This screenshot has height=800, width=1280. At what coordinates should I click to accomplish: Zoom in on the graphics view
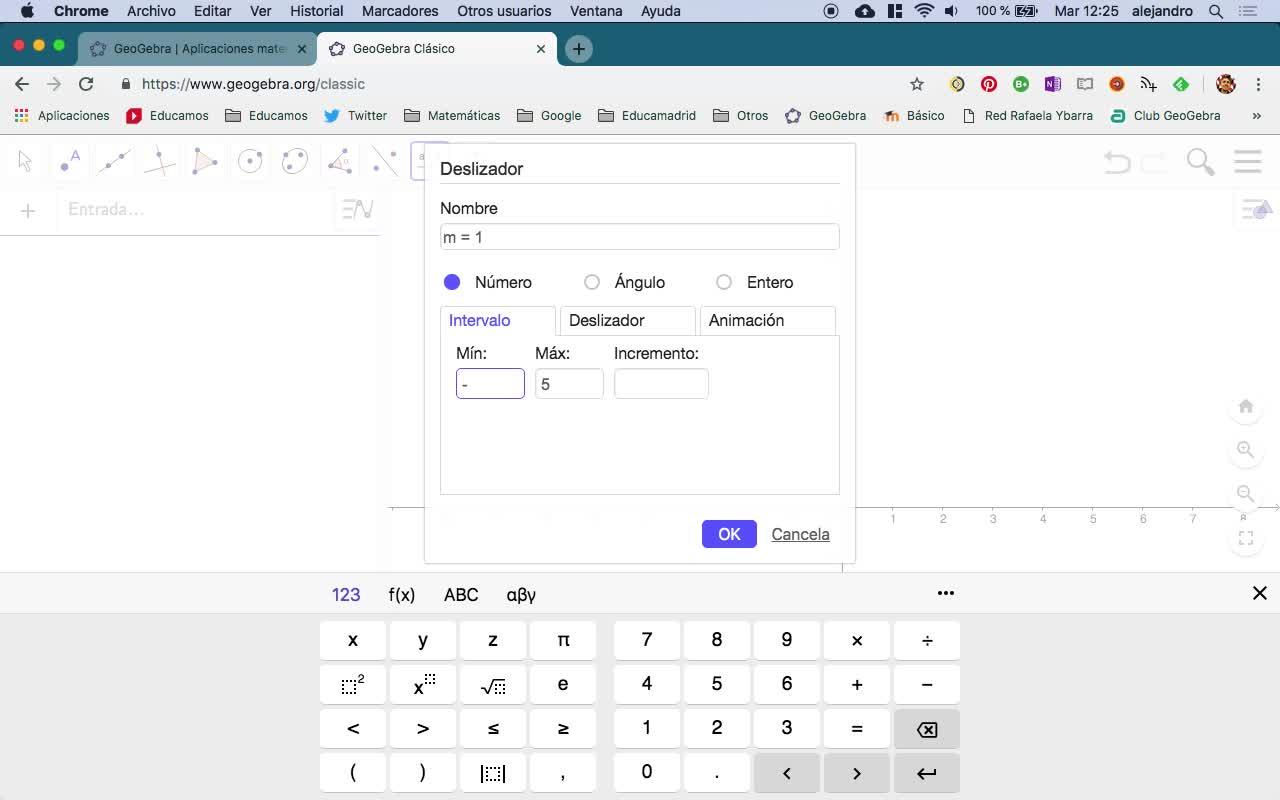pos(1246,450)
